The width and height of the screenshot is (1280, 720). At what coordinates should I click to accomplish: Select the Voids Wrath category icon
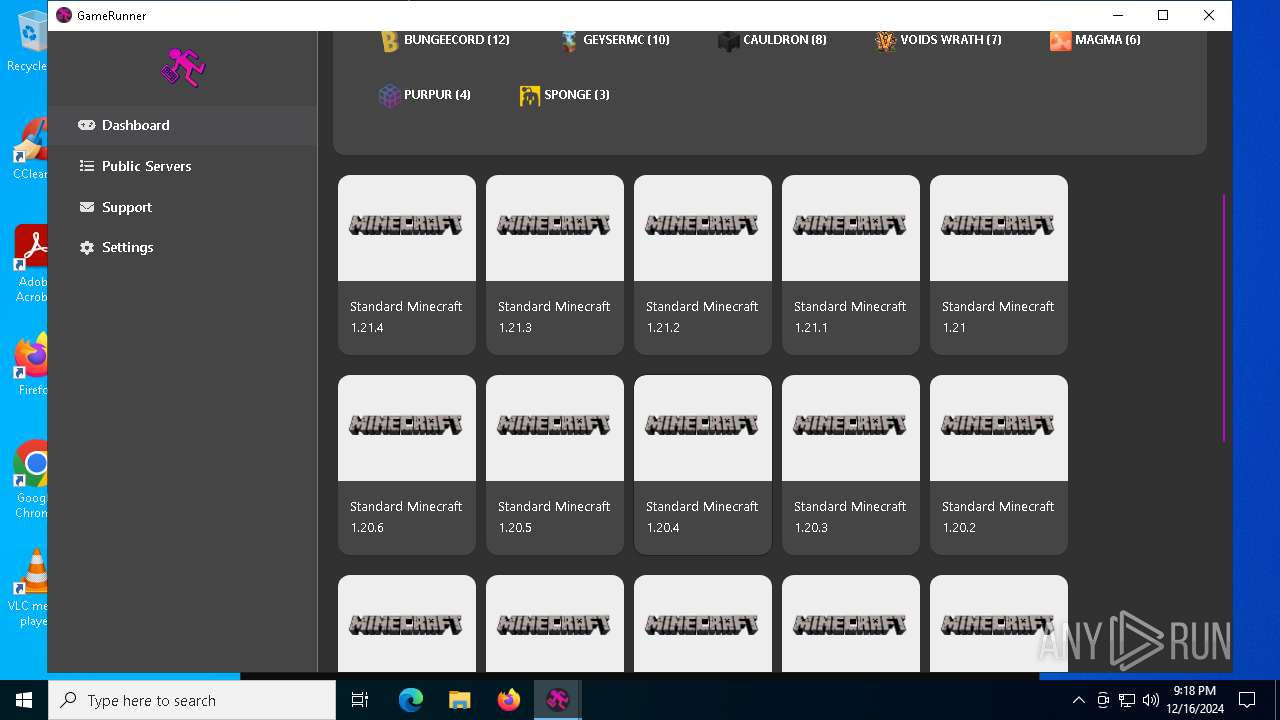point(885,41)
